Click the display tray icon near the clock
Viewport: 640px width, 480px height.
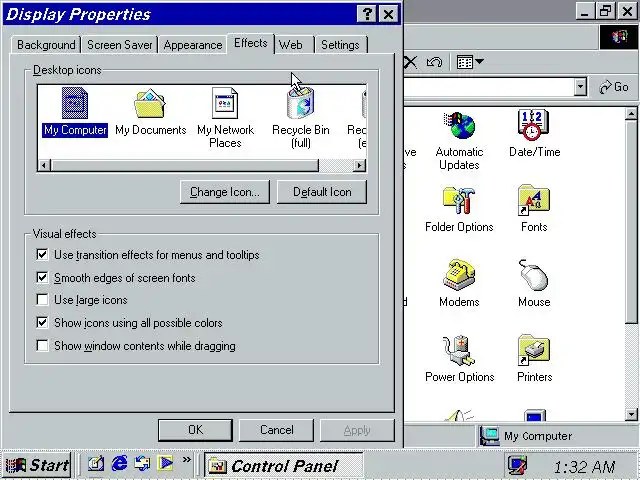pos(517,465)
